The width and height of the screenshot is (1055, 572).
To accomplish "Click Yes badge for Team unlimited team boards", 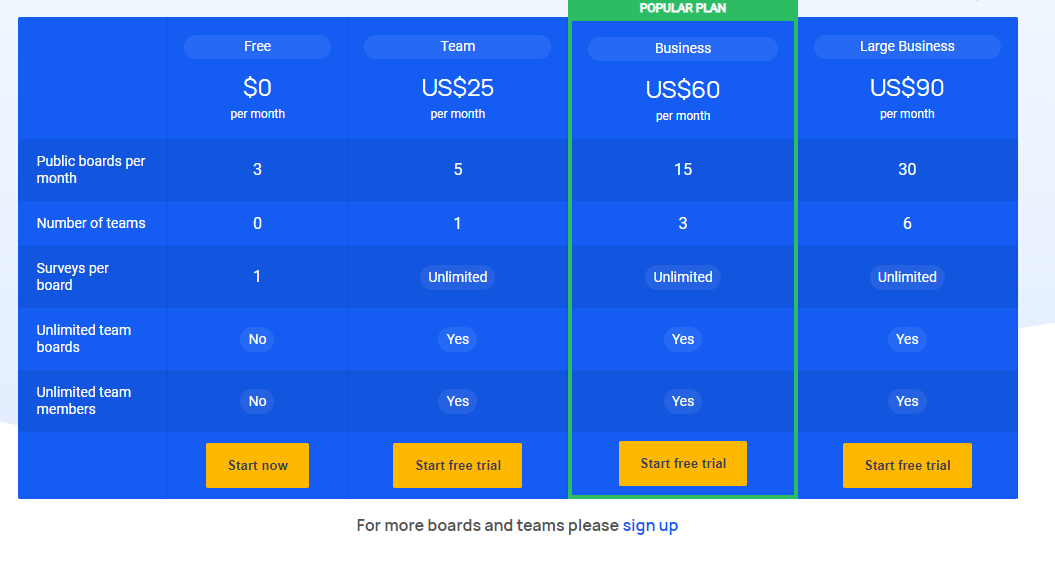I will point(457,339).
